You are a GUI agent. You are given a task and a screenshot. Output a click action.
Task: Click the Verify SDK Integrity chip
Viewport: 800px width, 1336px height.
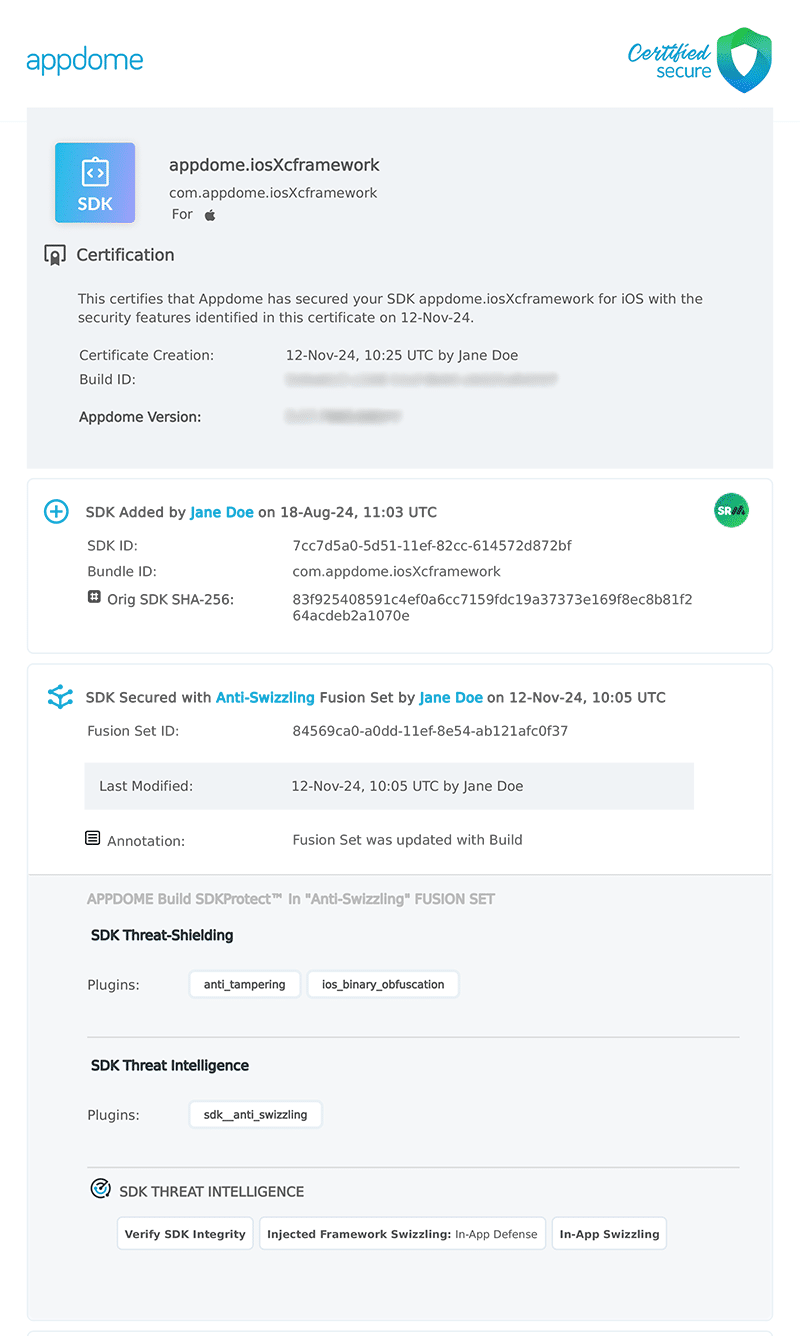pyautogui.click(x=185, y=1234)
